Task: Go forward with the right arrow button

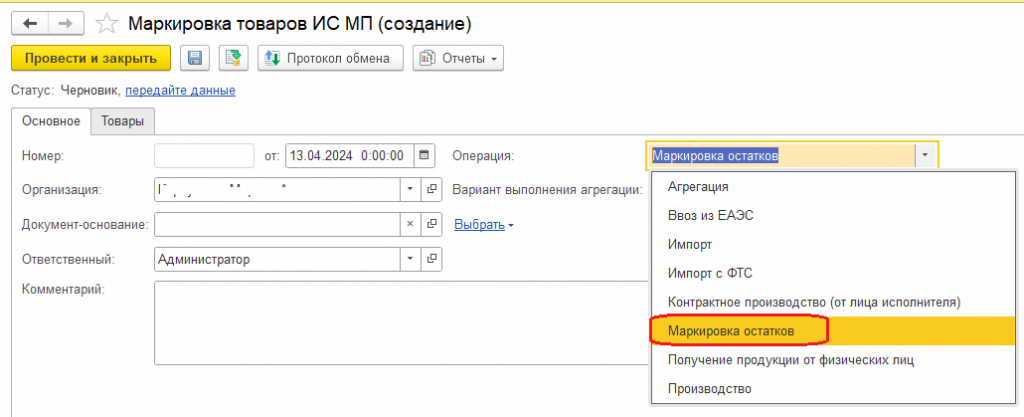Action: (x=66, y=23)
